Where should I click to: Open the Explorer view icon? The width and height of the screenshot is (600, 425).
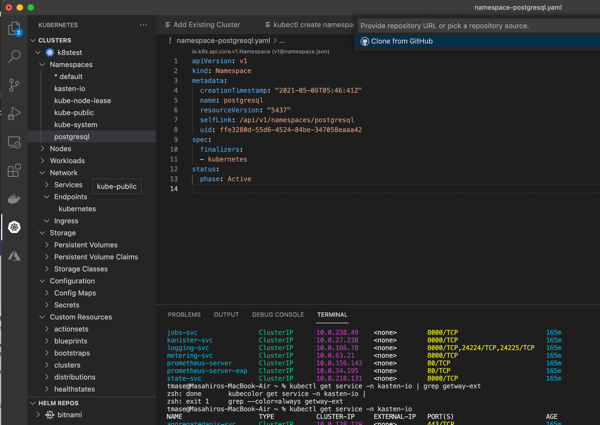(x=15, y=28)
